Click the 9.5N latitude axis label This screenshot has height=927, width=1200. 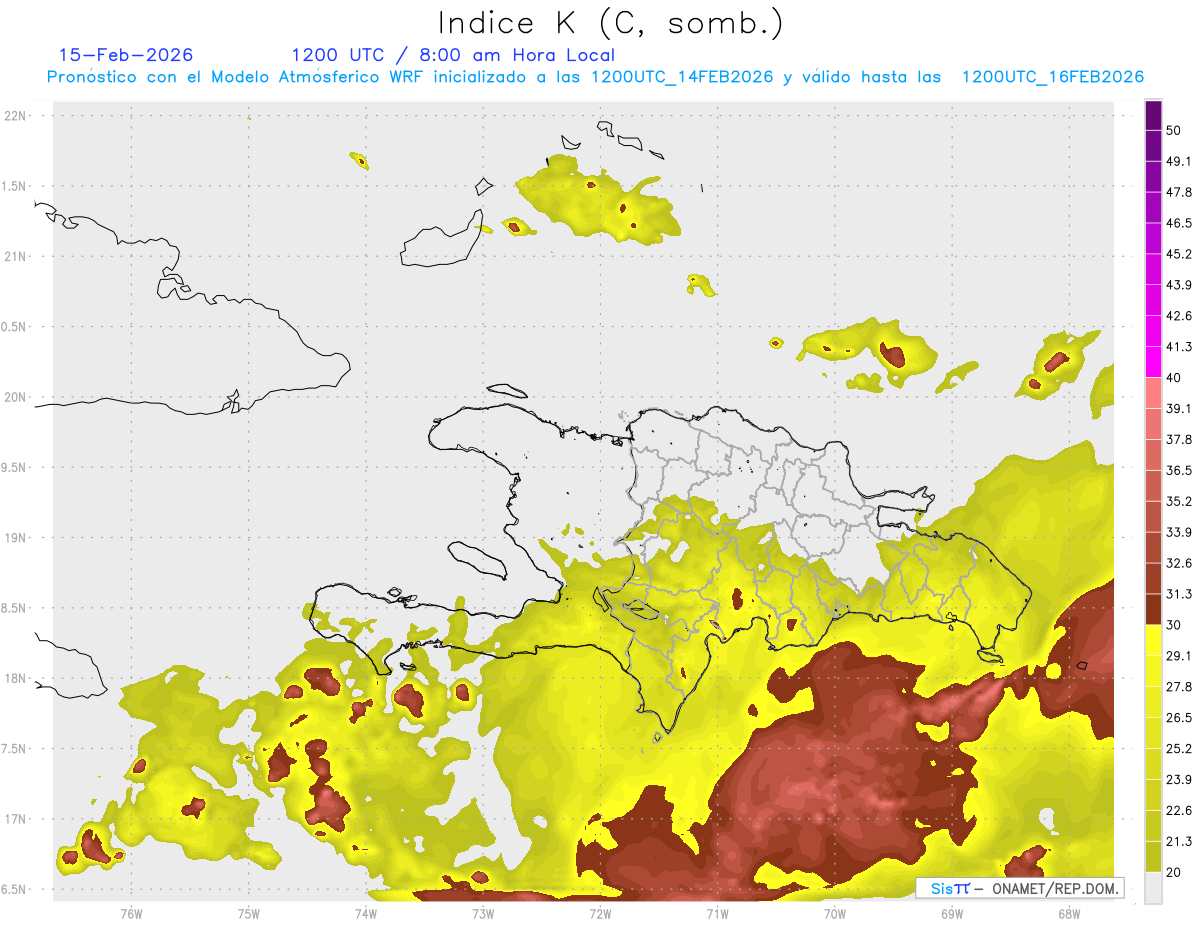pos(15,467)
